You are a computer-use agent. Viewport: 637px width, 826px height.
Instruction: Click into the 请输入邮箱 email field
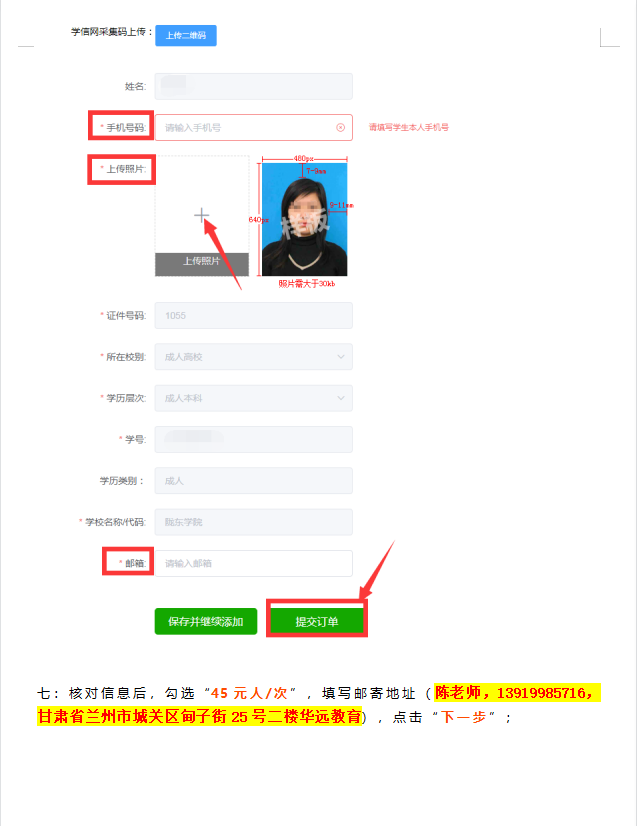point(253,563)
